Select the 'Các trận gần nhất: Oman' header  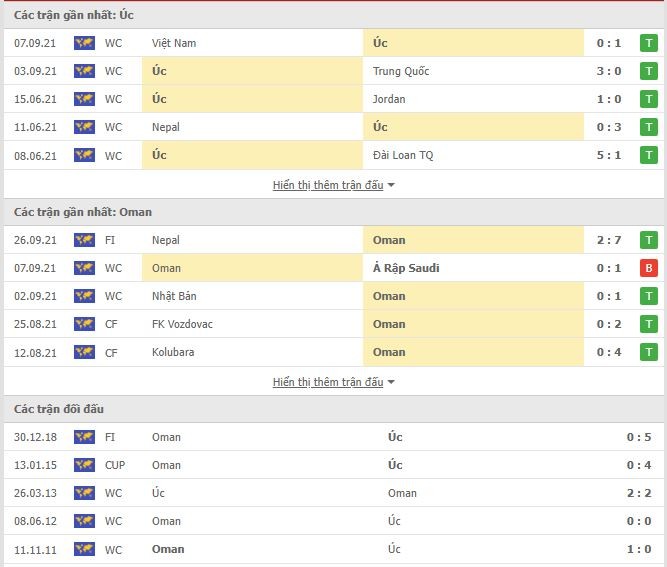[x=83, y=212]
